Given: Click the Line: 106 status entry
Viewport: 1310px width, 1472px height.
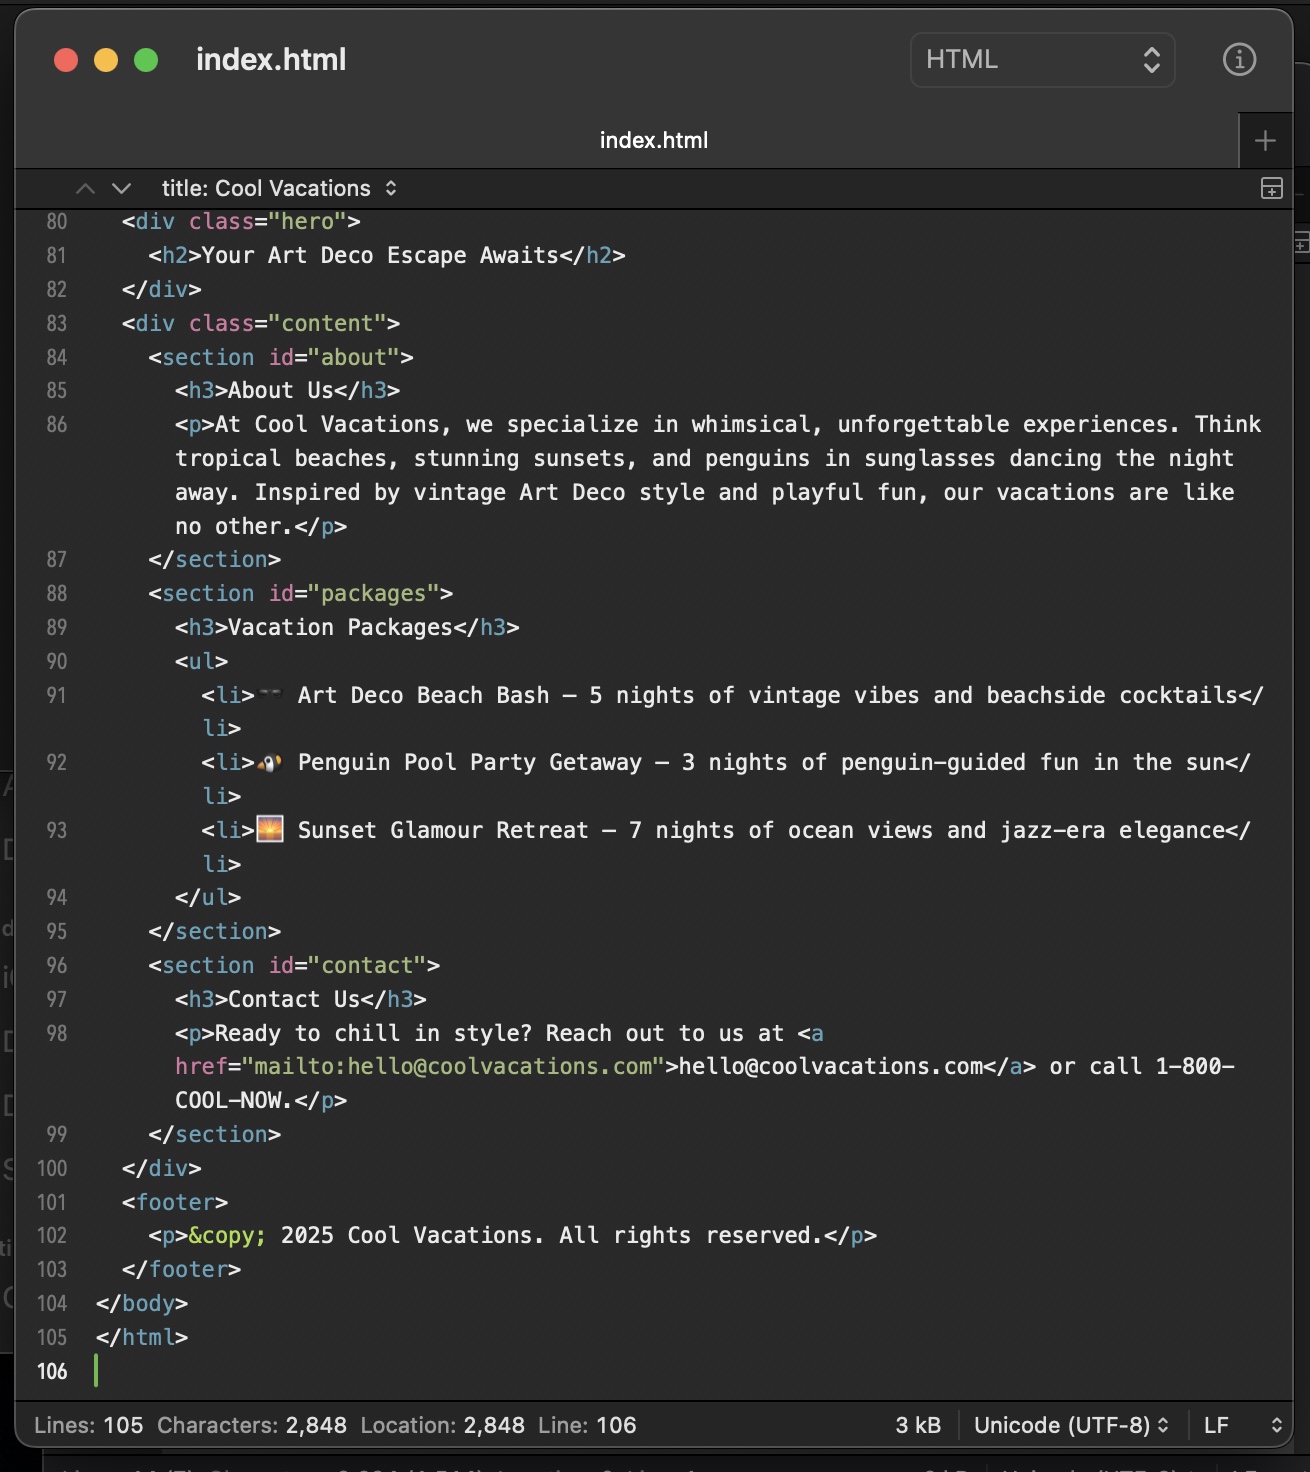Looking at the screenshot, I should tap(587, 1425).
